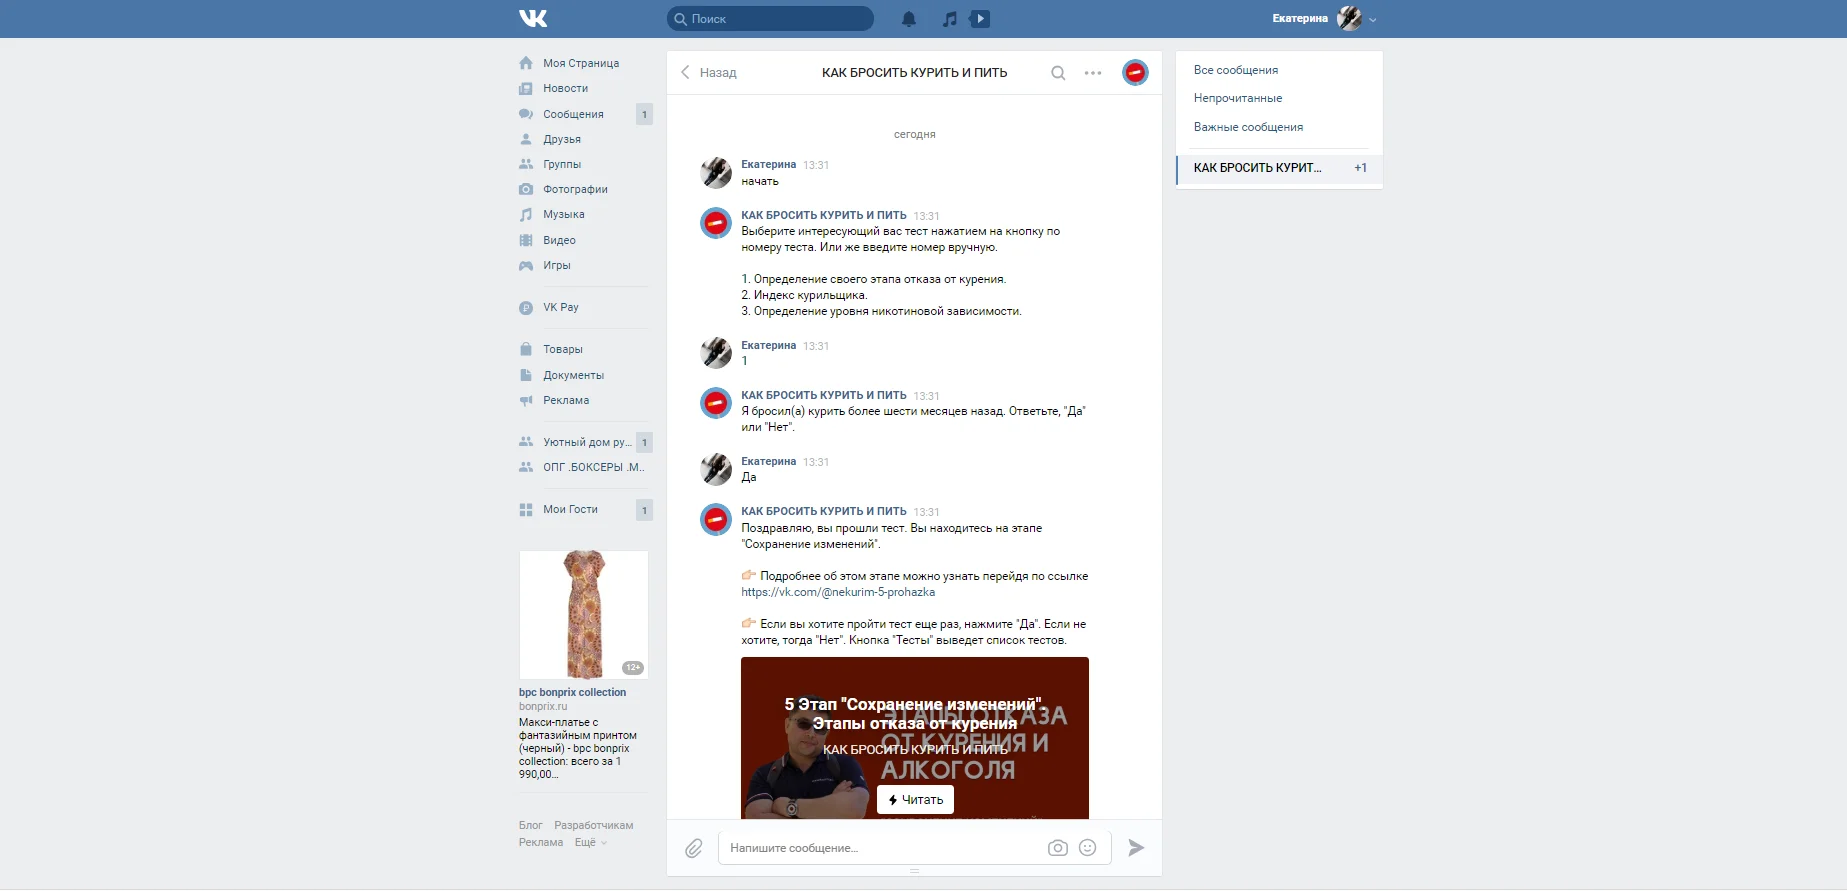This screenshot has width=1847, height=891.
Task: Click the VK Pay icon
Action: point(526,308)
